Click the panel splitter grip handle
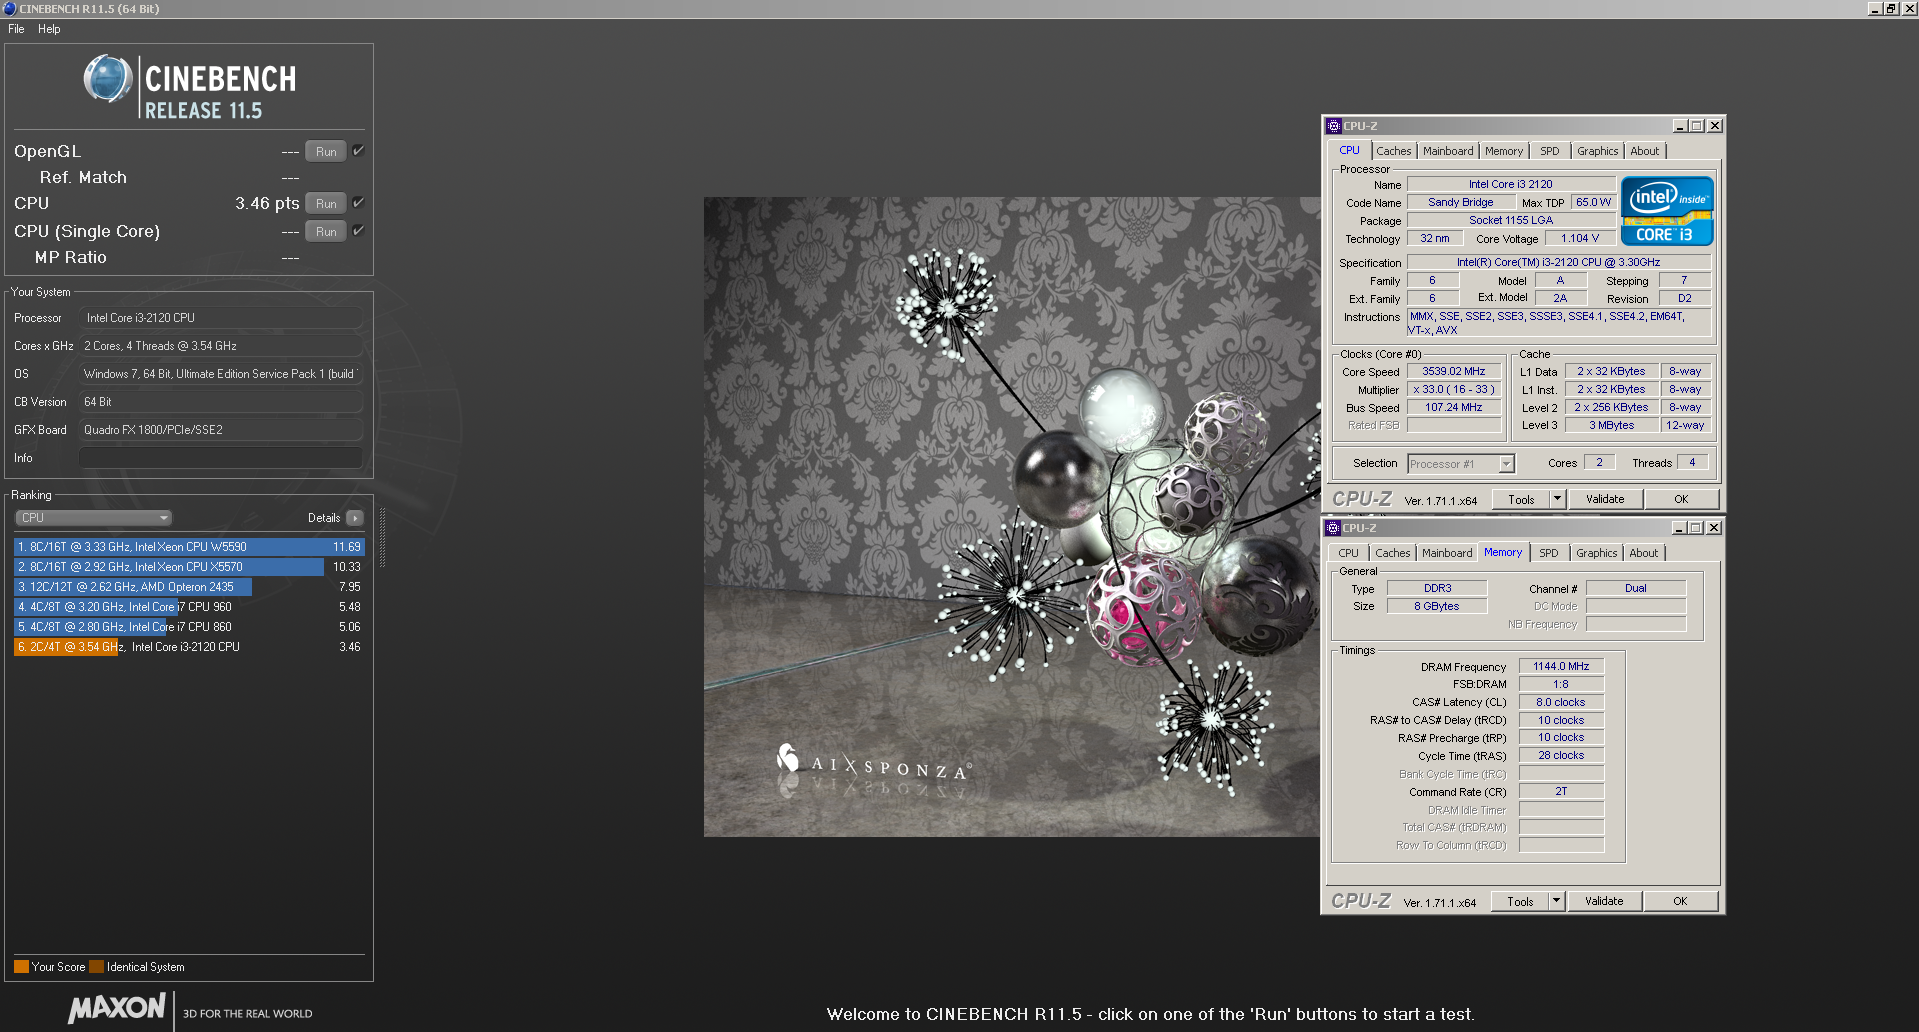 [x=382, y=538]
